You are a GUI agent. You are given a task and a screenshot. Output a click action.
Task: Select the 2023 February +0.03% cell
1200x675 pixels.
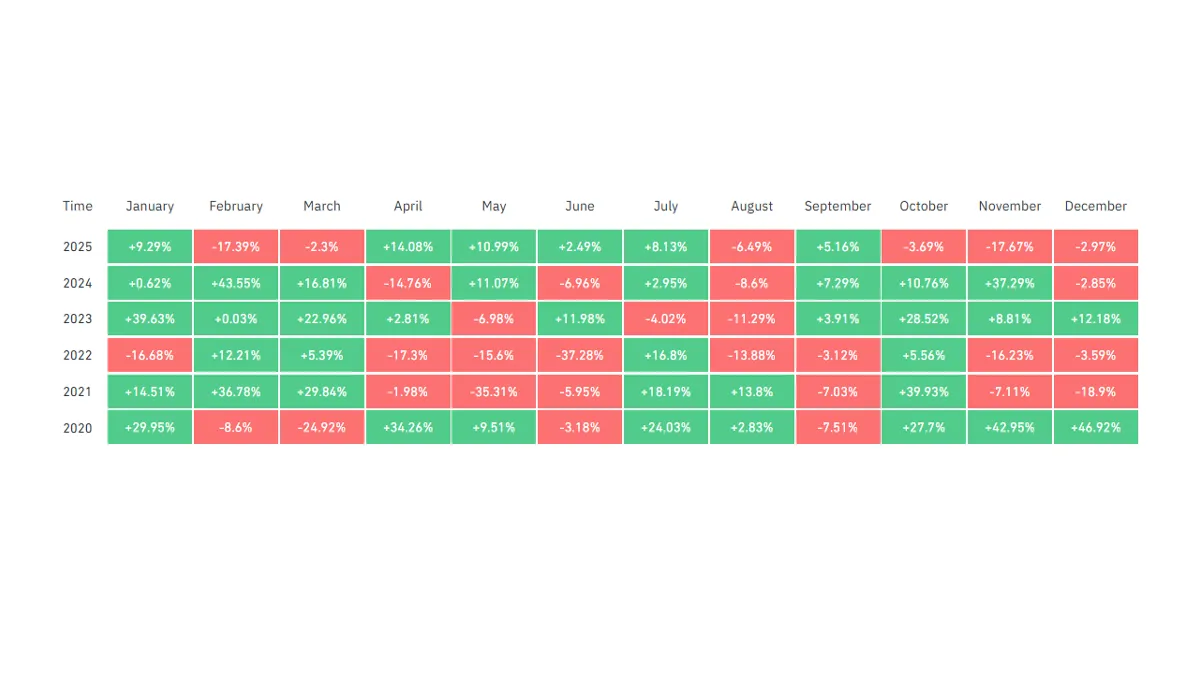point(236,319)
